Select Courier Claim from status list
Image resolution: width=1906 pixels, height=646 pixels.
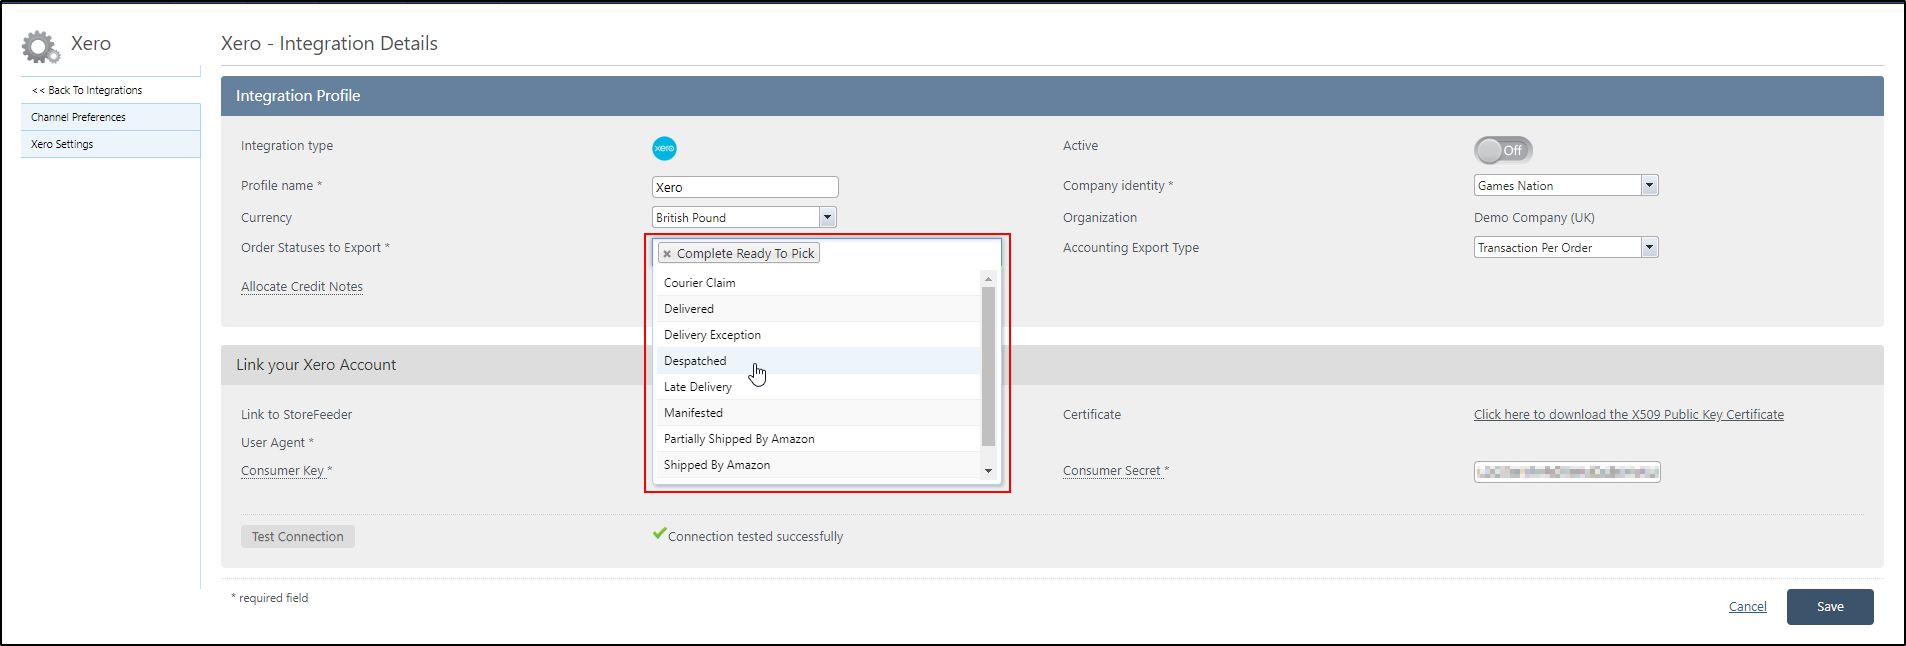[x=817, y=283]
